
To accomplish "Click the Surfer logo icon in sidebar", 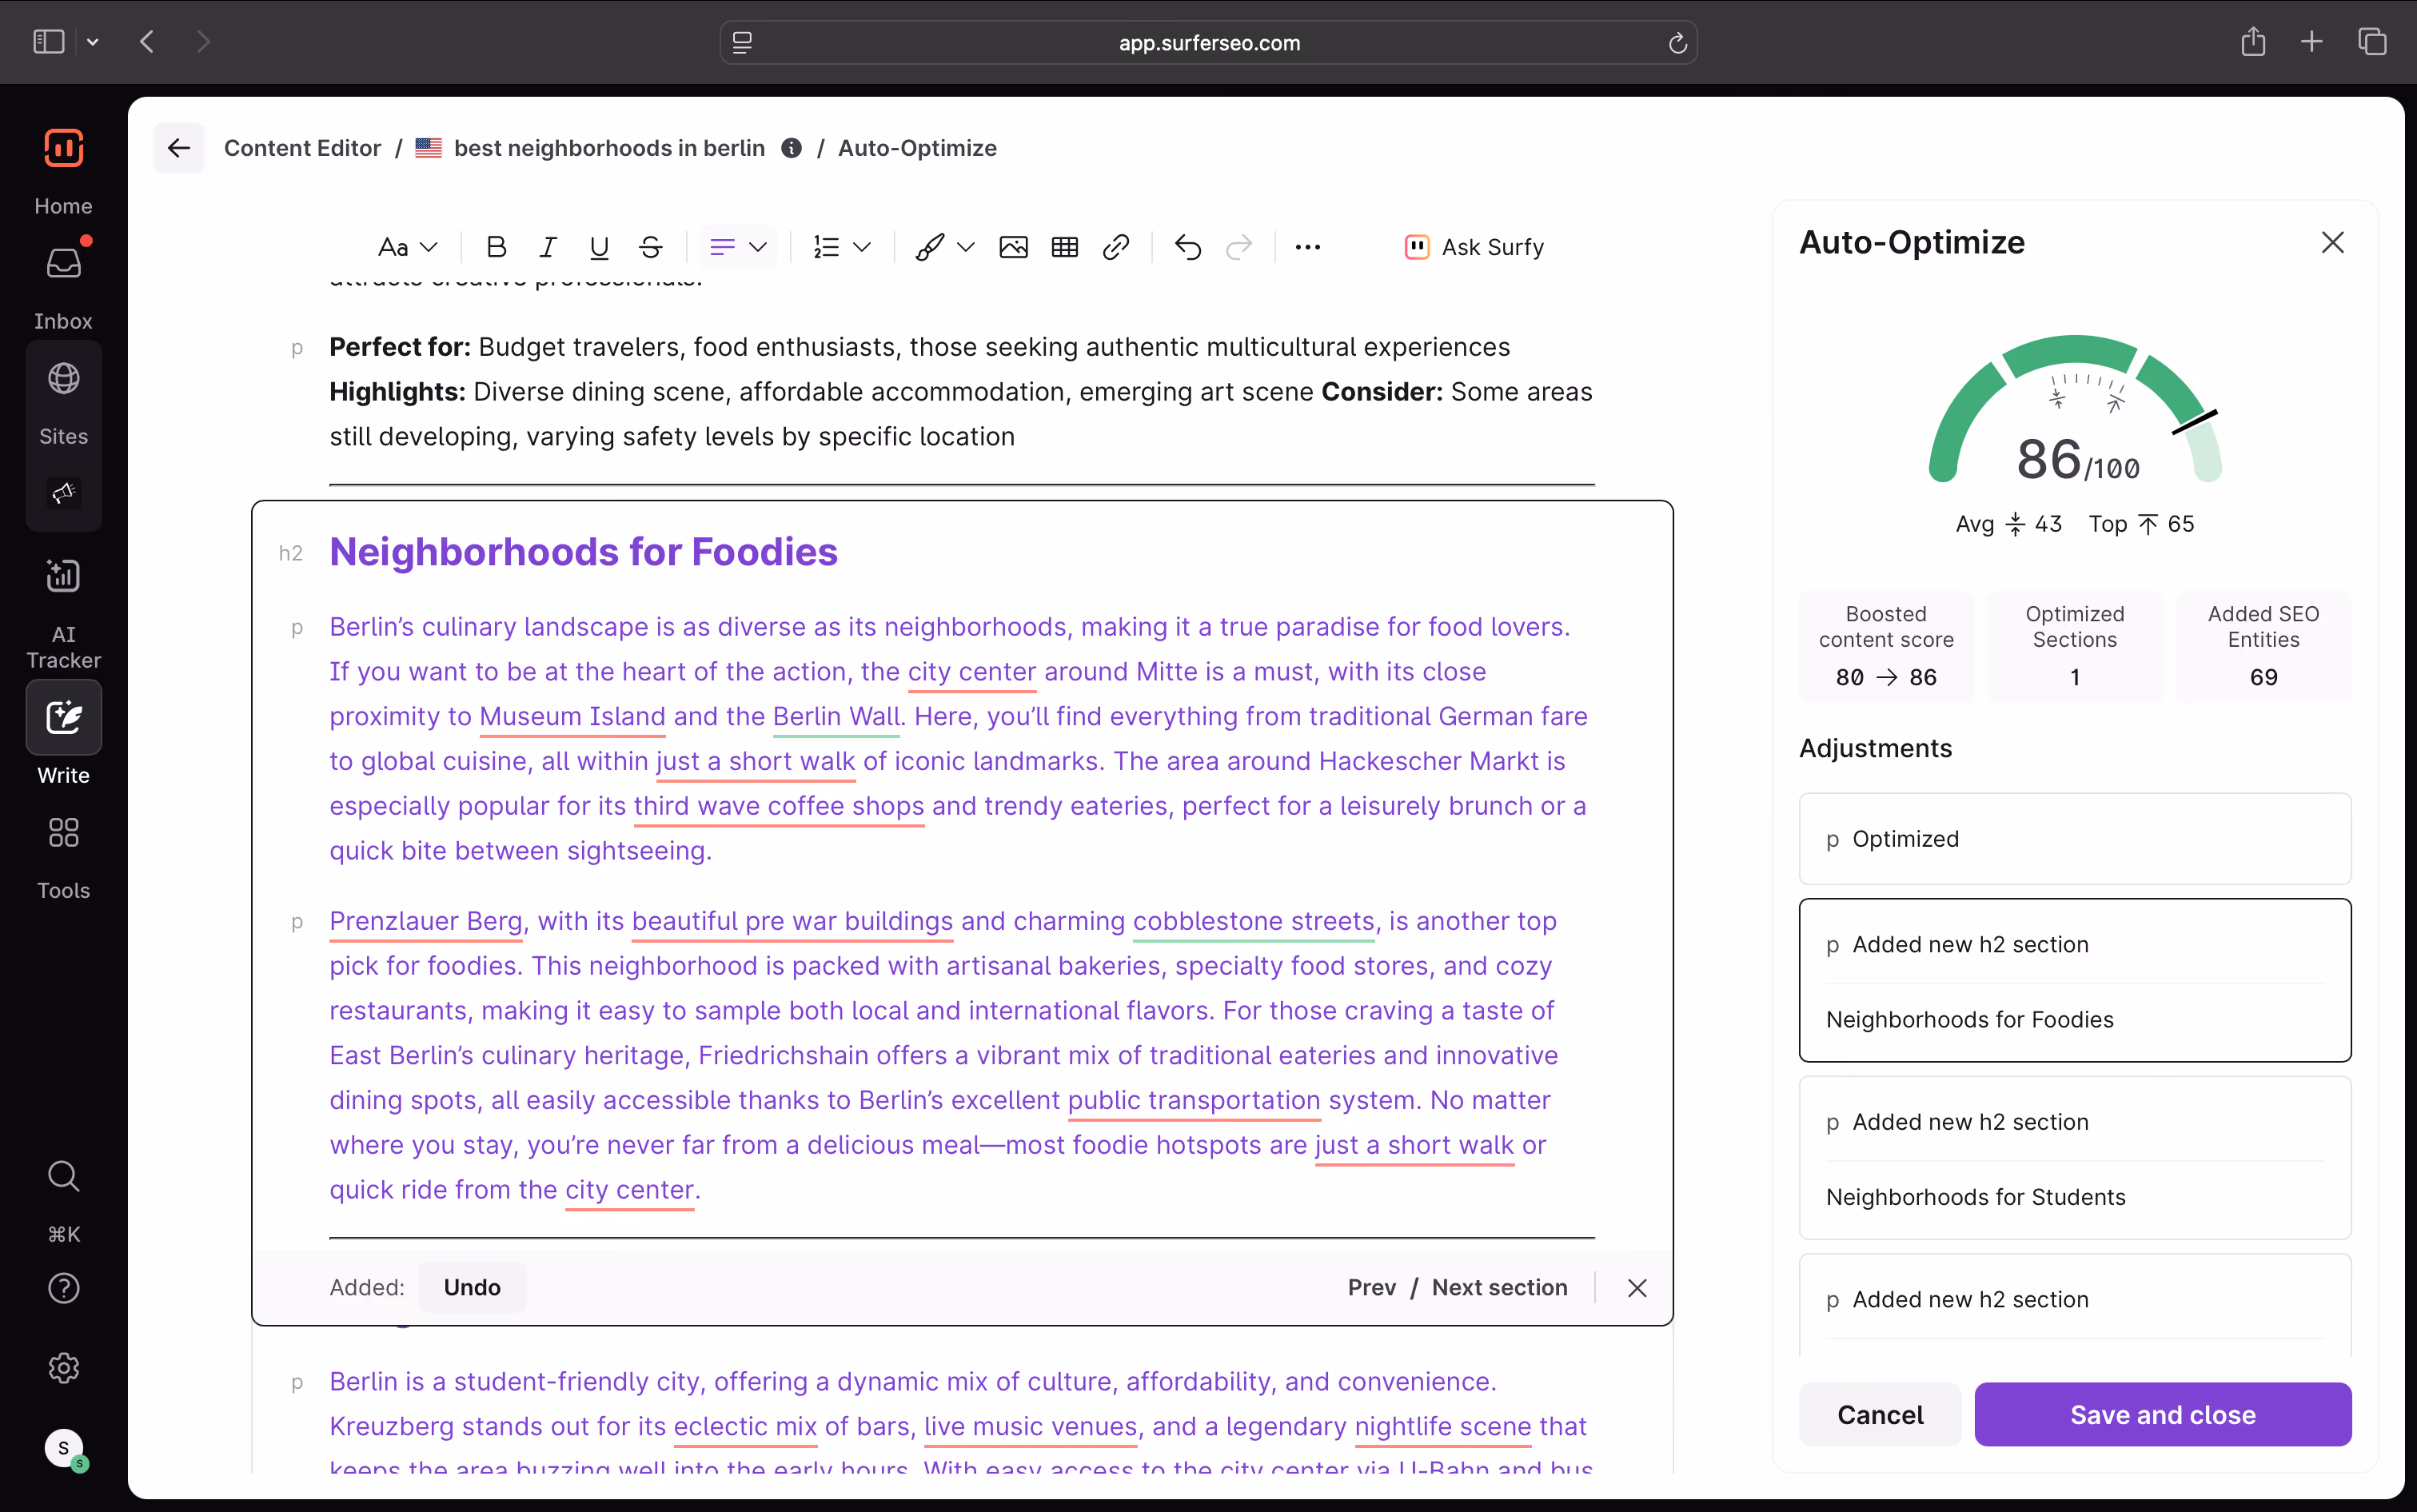I will click(63, 148).
